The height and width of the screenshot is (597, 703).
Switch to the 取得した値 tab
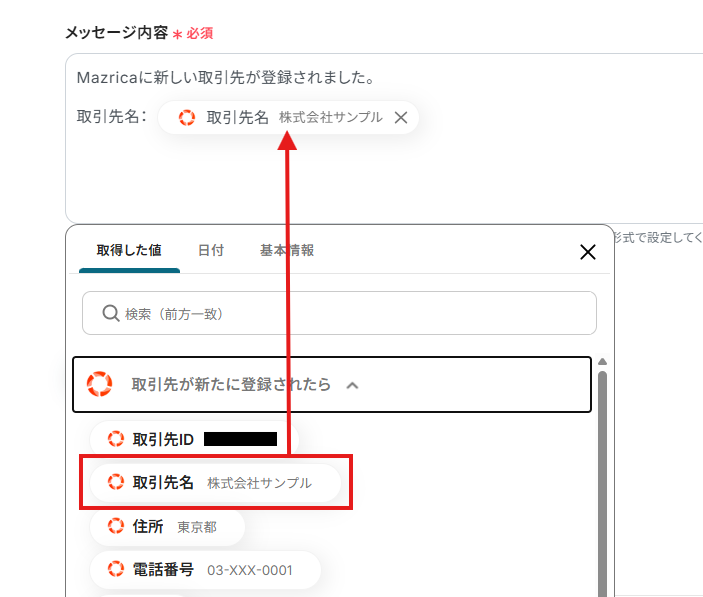pyautogui.click(x=129, y=250)
